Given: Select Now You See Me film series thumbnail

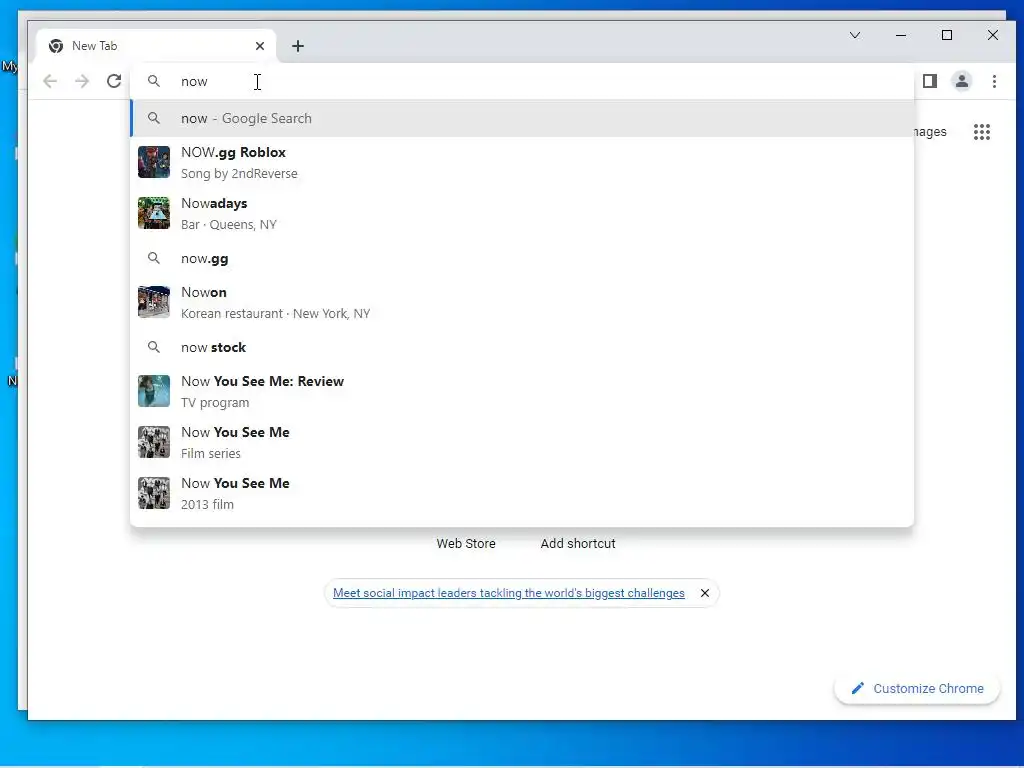Looking at the screenshot, I should coord(154,441).
